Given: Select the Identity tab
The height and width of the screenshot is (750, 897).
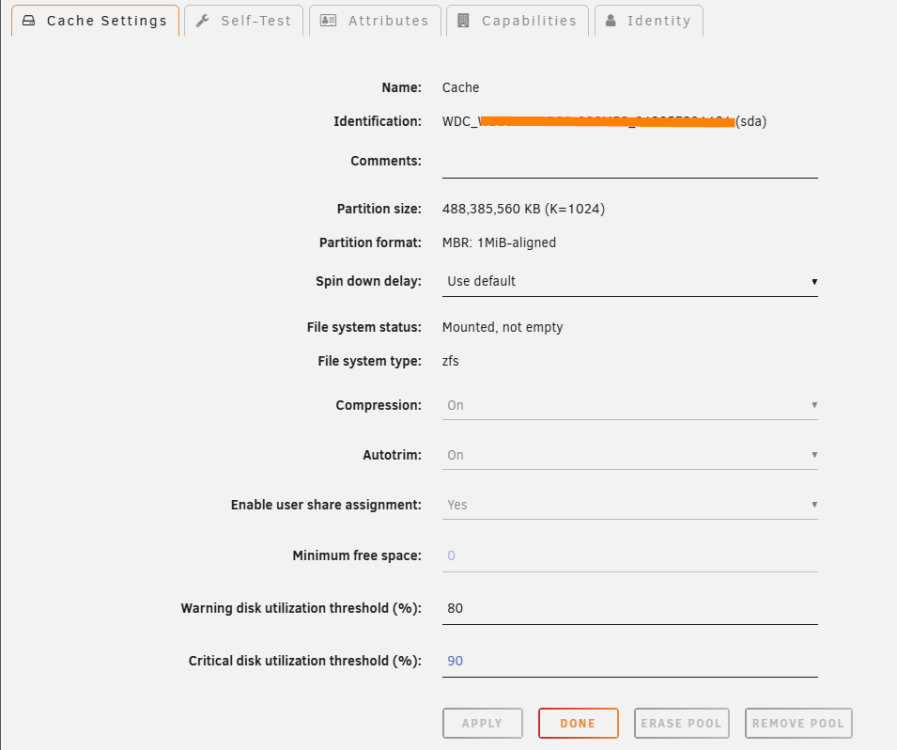Looking at the screenshot, I should coord(649,21).
